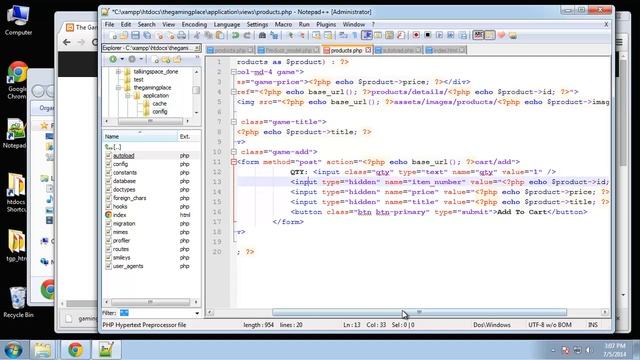Collapse the fold marker at line 4

point(233,92)
